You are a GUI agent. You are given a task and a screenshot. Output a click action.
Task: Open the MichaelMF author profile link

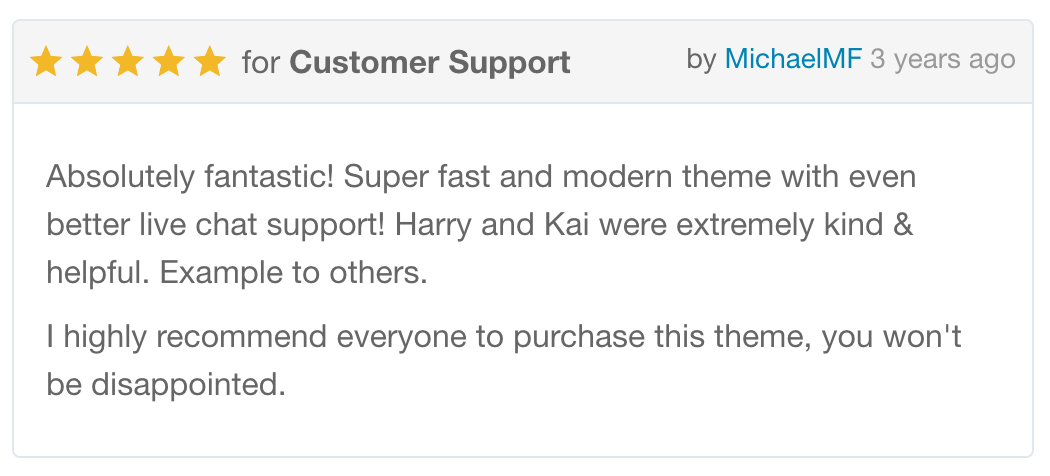click(793, 60)
